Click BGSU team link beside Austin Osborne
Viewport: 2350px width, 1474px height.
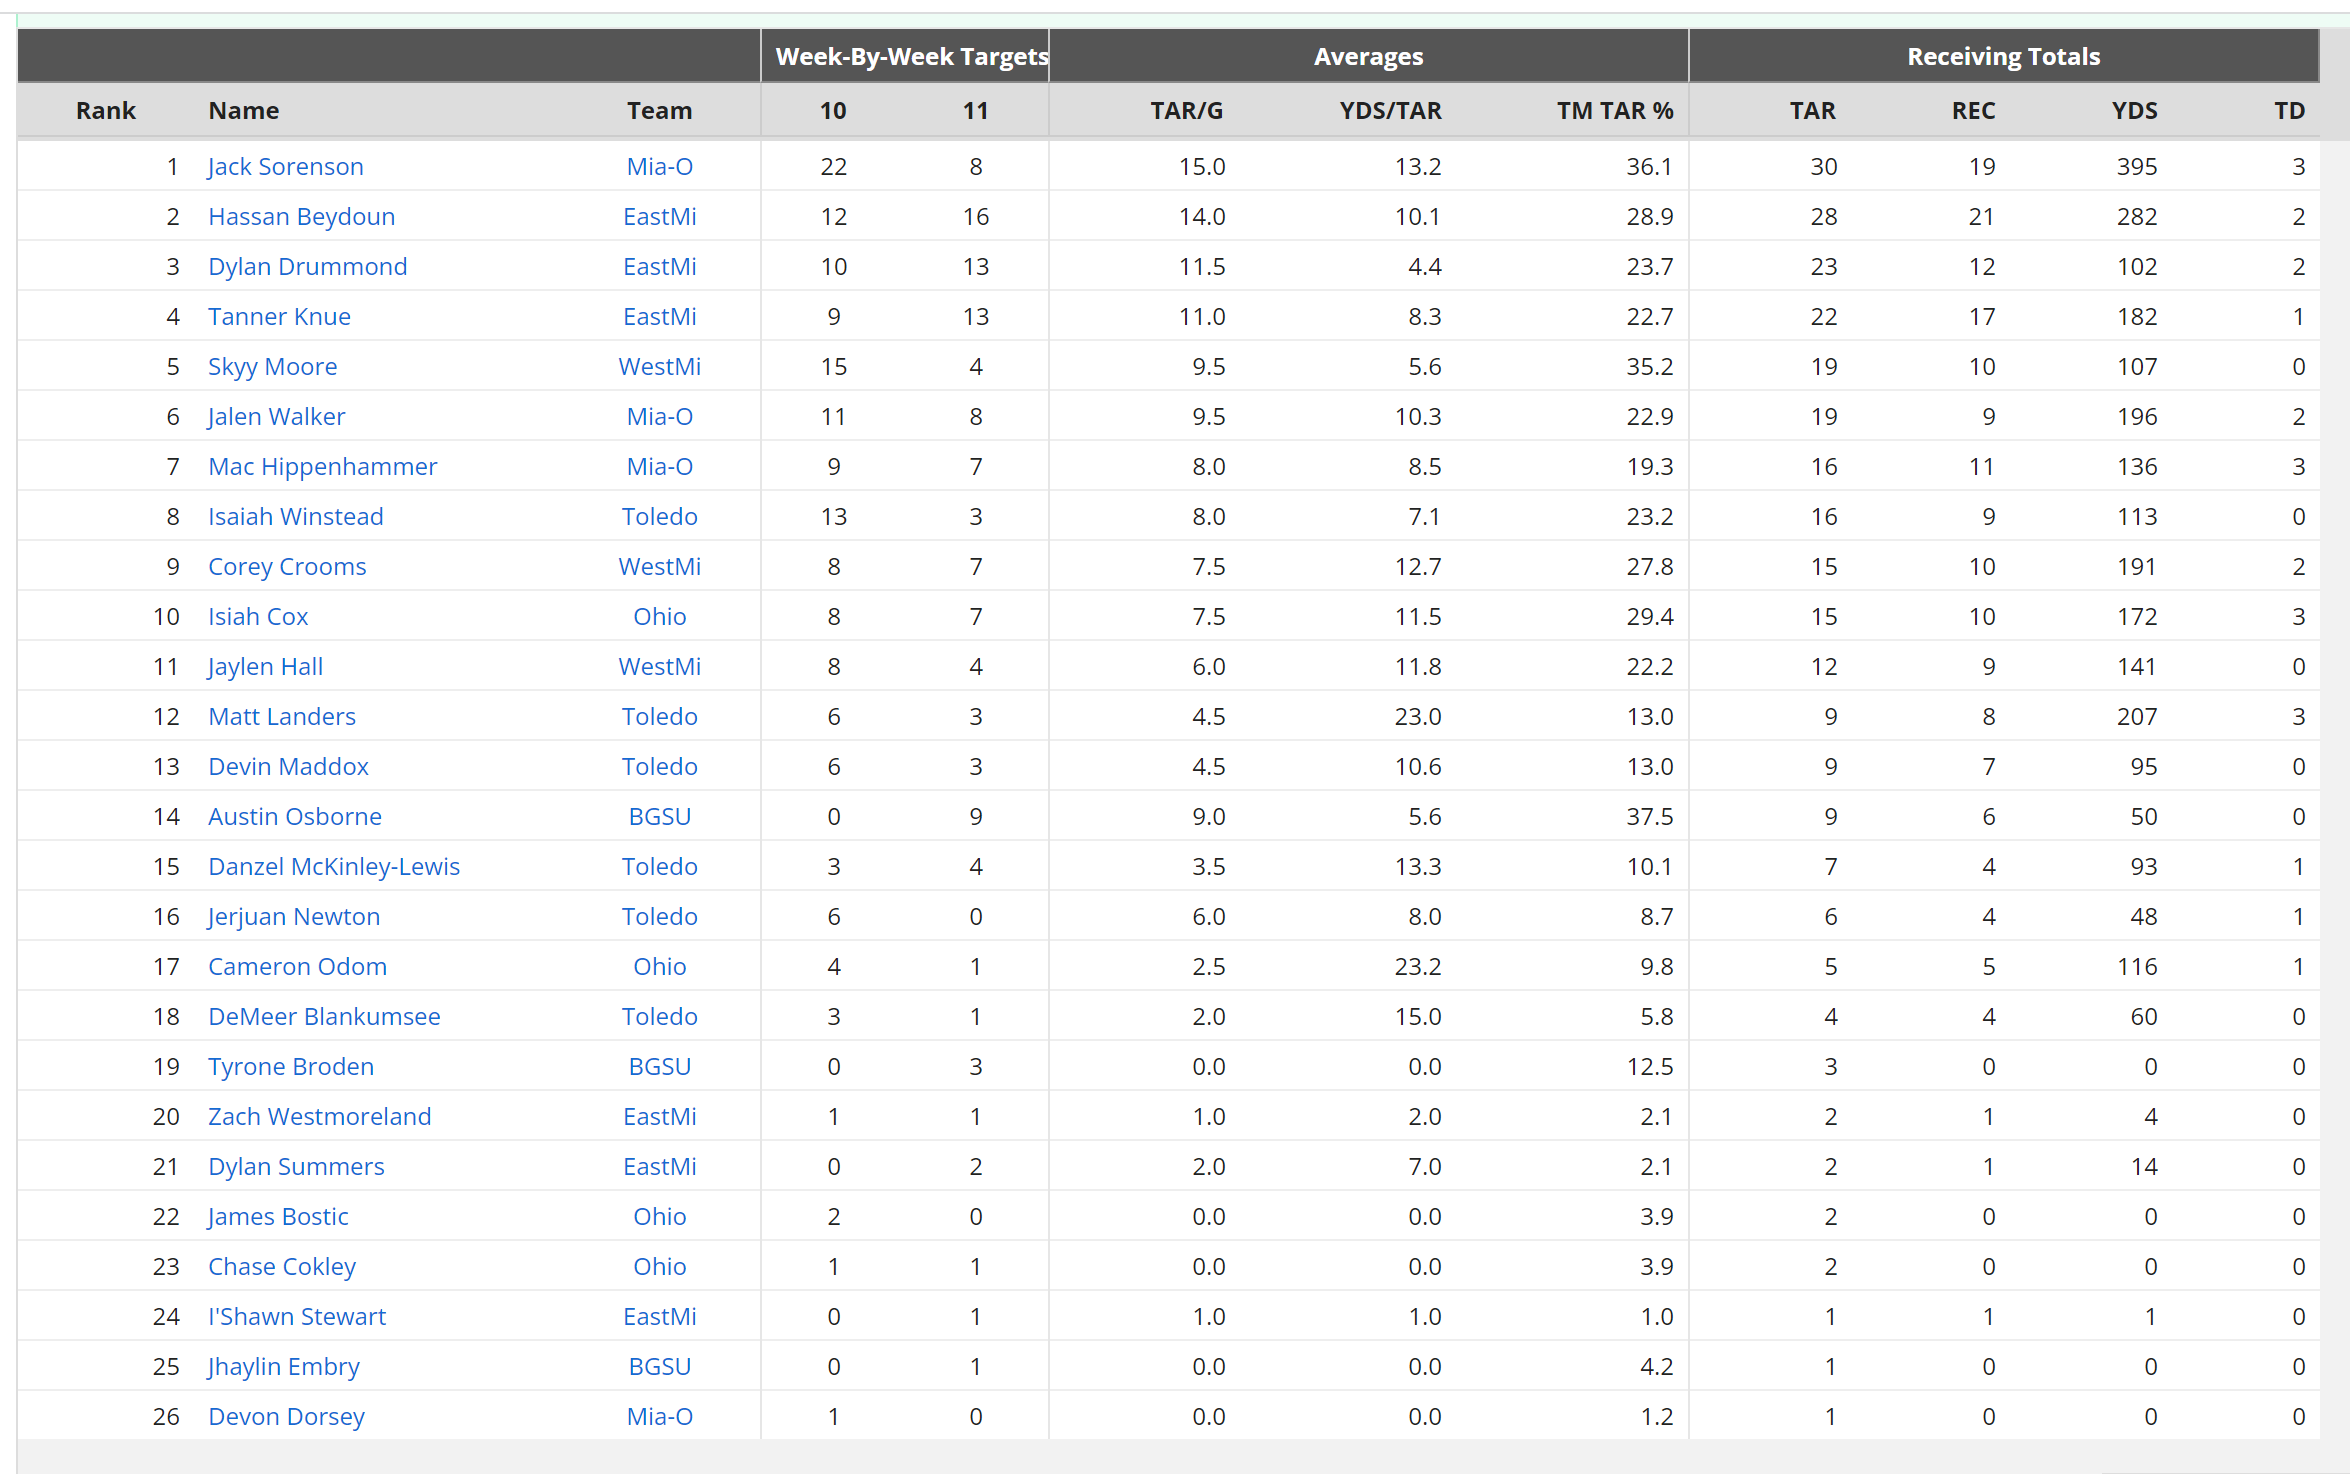pos(660,816)
